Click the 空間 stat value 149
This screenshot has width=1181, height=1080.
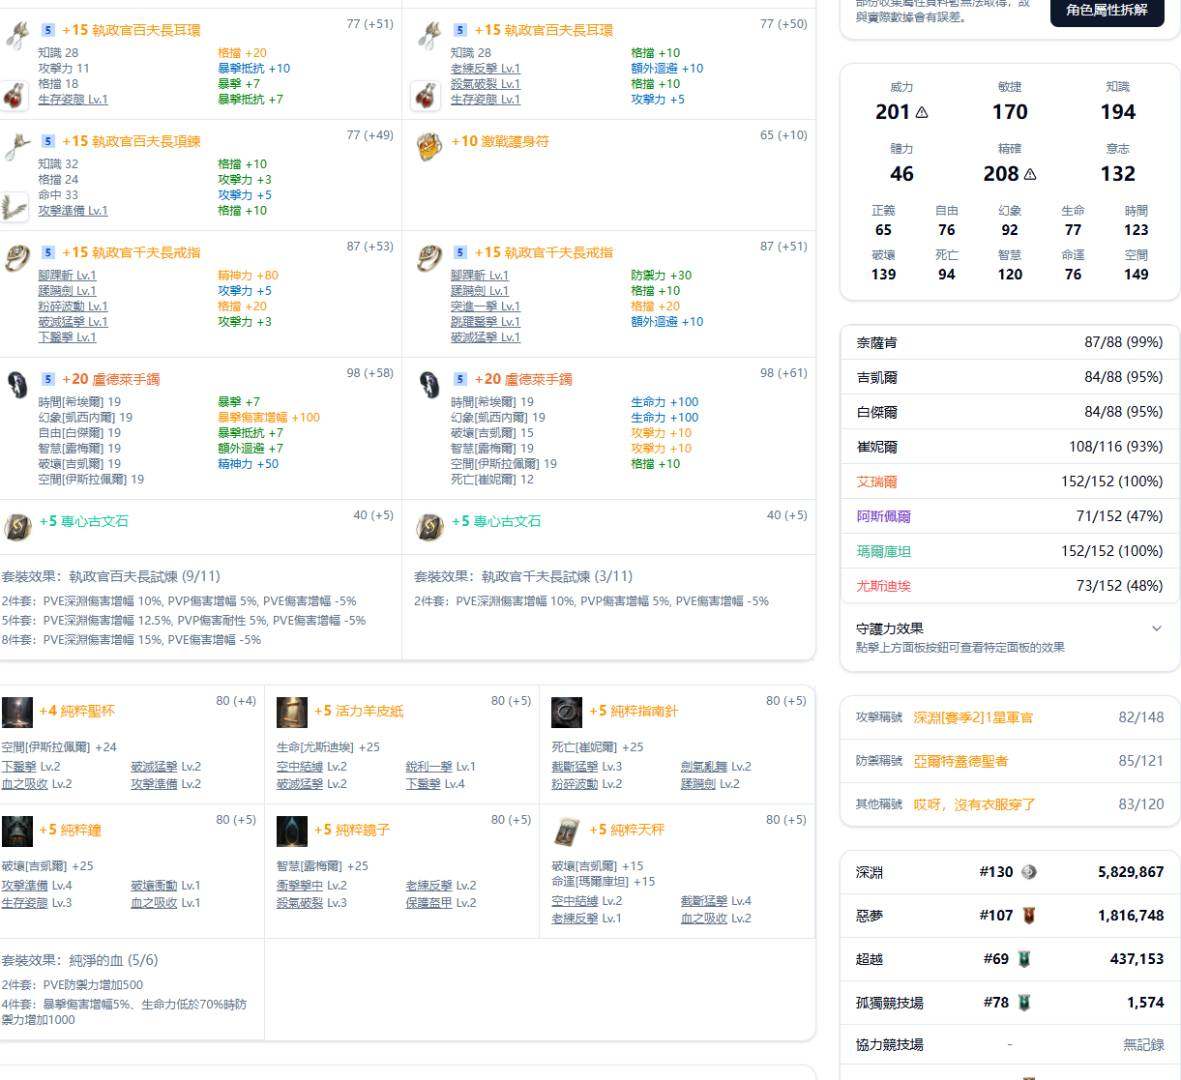pos(1136,274)
